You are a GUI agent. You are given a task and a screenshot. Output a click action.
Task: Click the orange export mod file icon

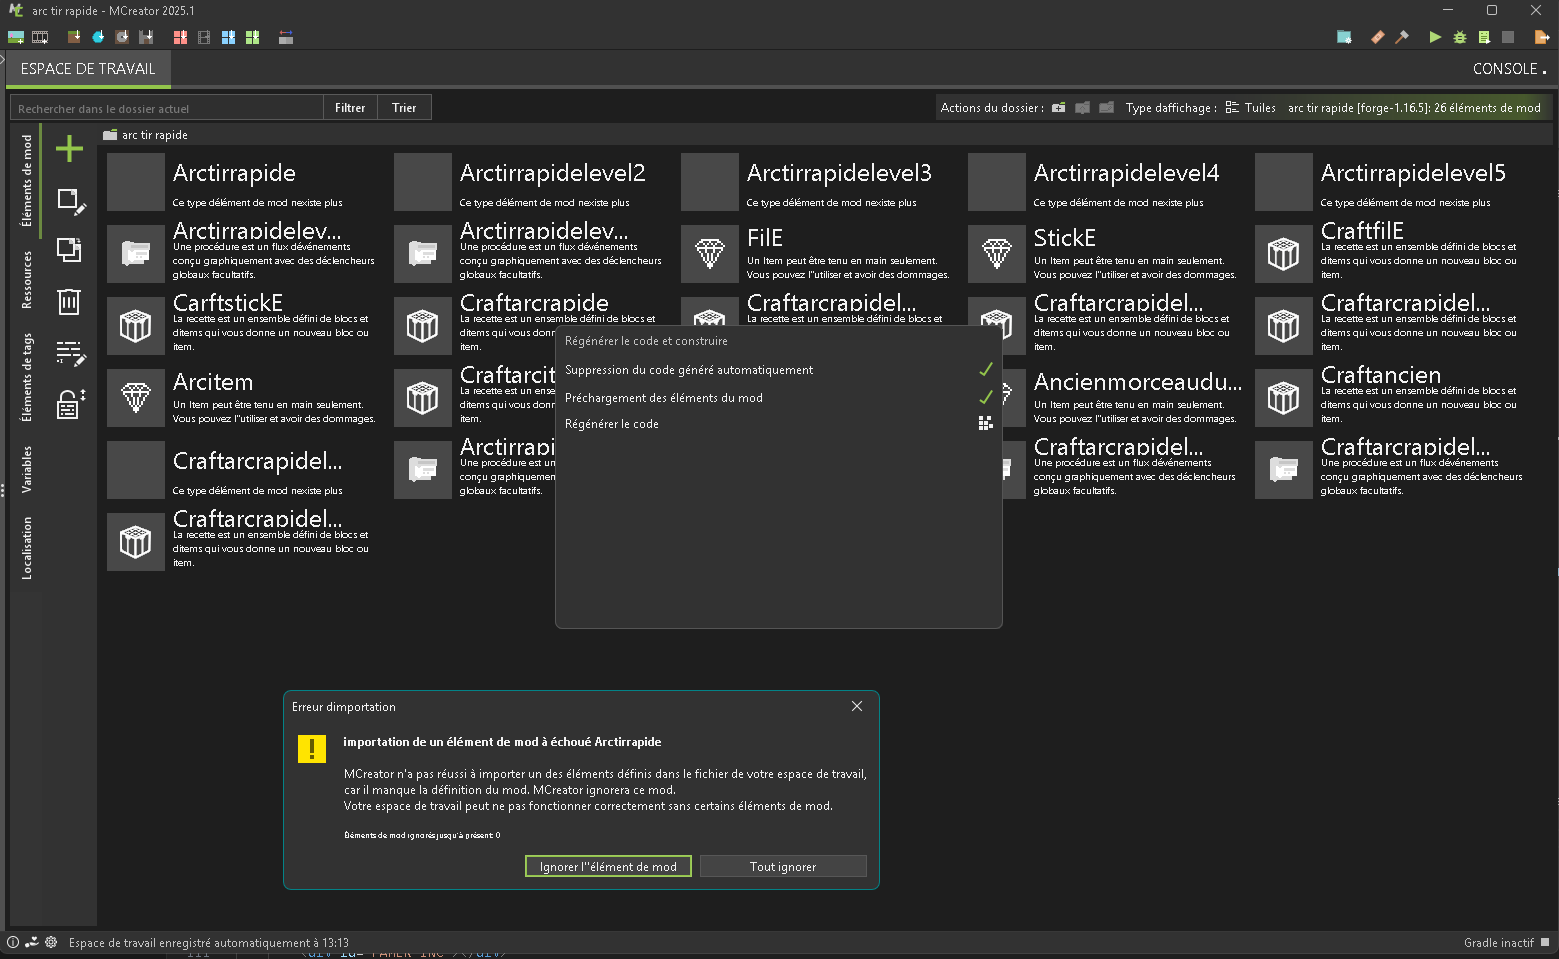pyautogui.click(x=1541, y=37)
